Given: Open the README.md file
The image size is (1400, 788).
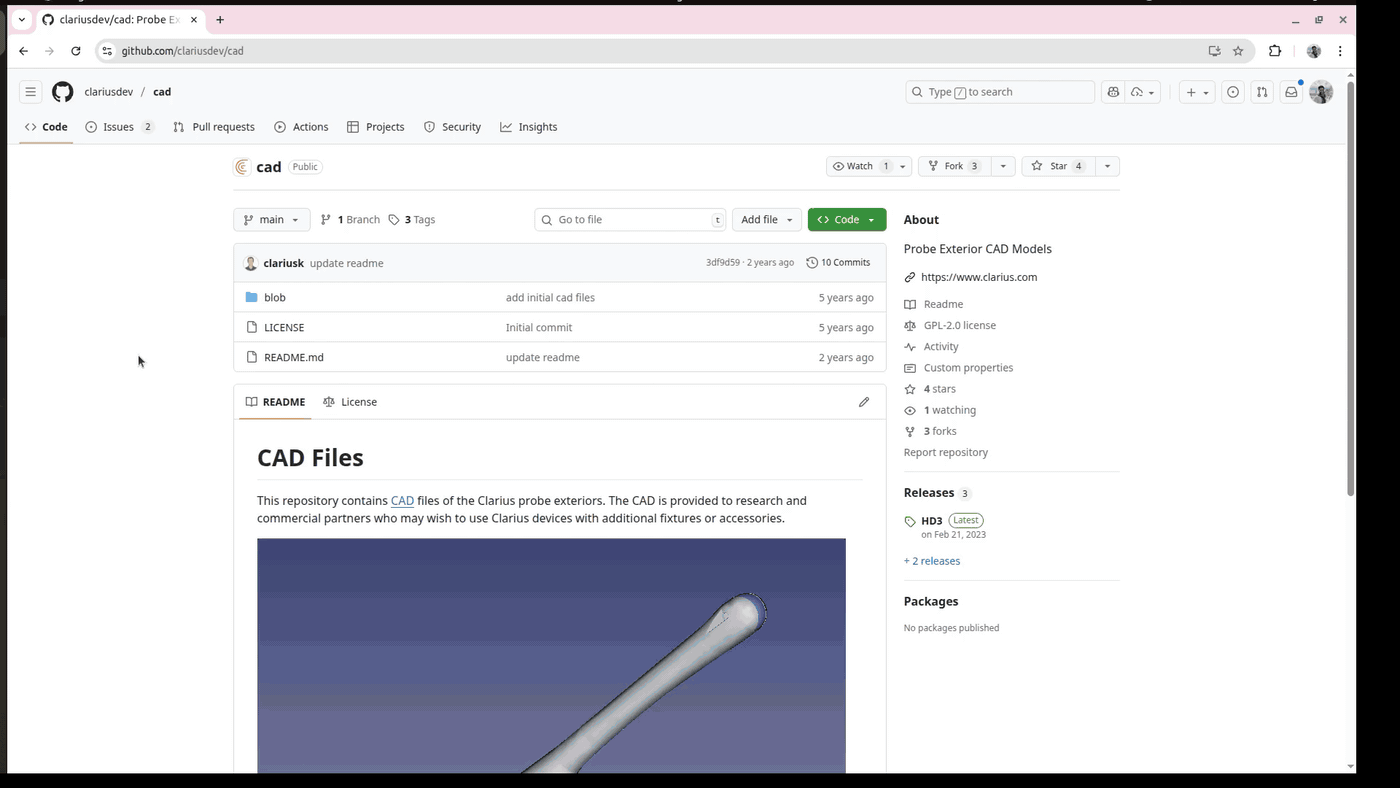Looking at the screenshot, I should click(294, 358).
